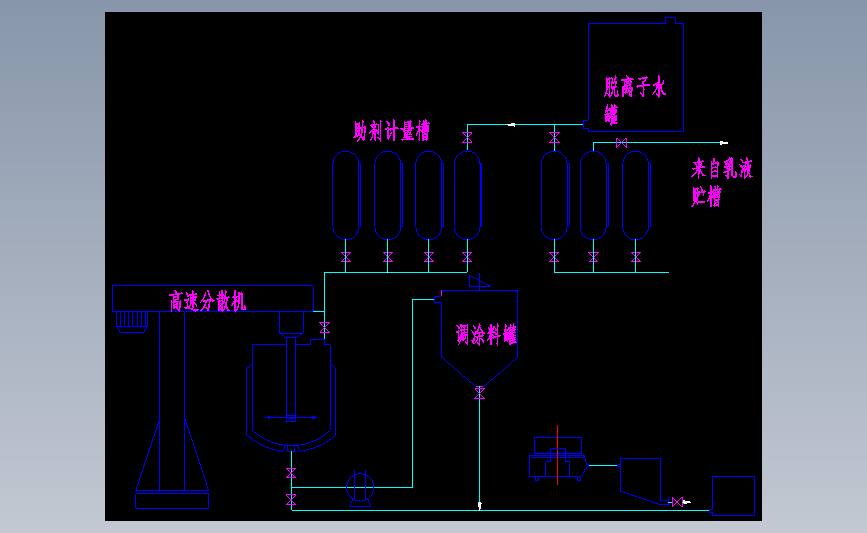Click the ribbed motor under the 高速分散机 arm

(132, 322)
